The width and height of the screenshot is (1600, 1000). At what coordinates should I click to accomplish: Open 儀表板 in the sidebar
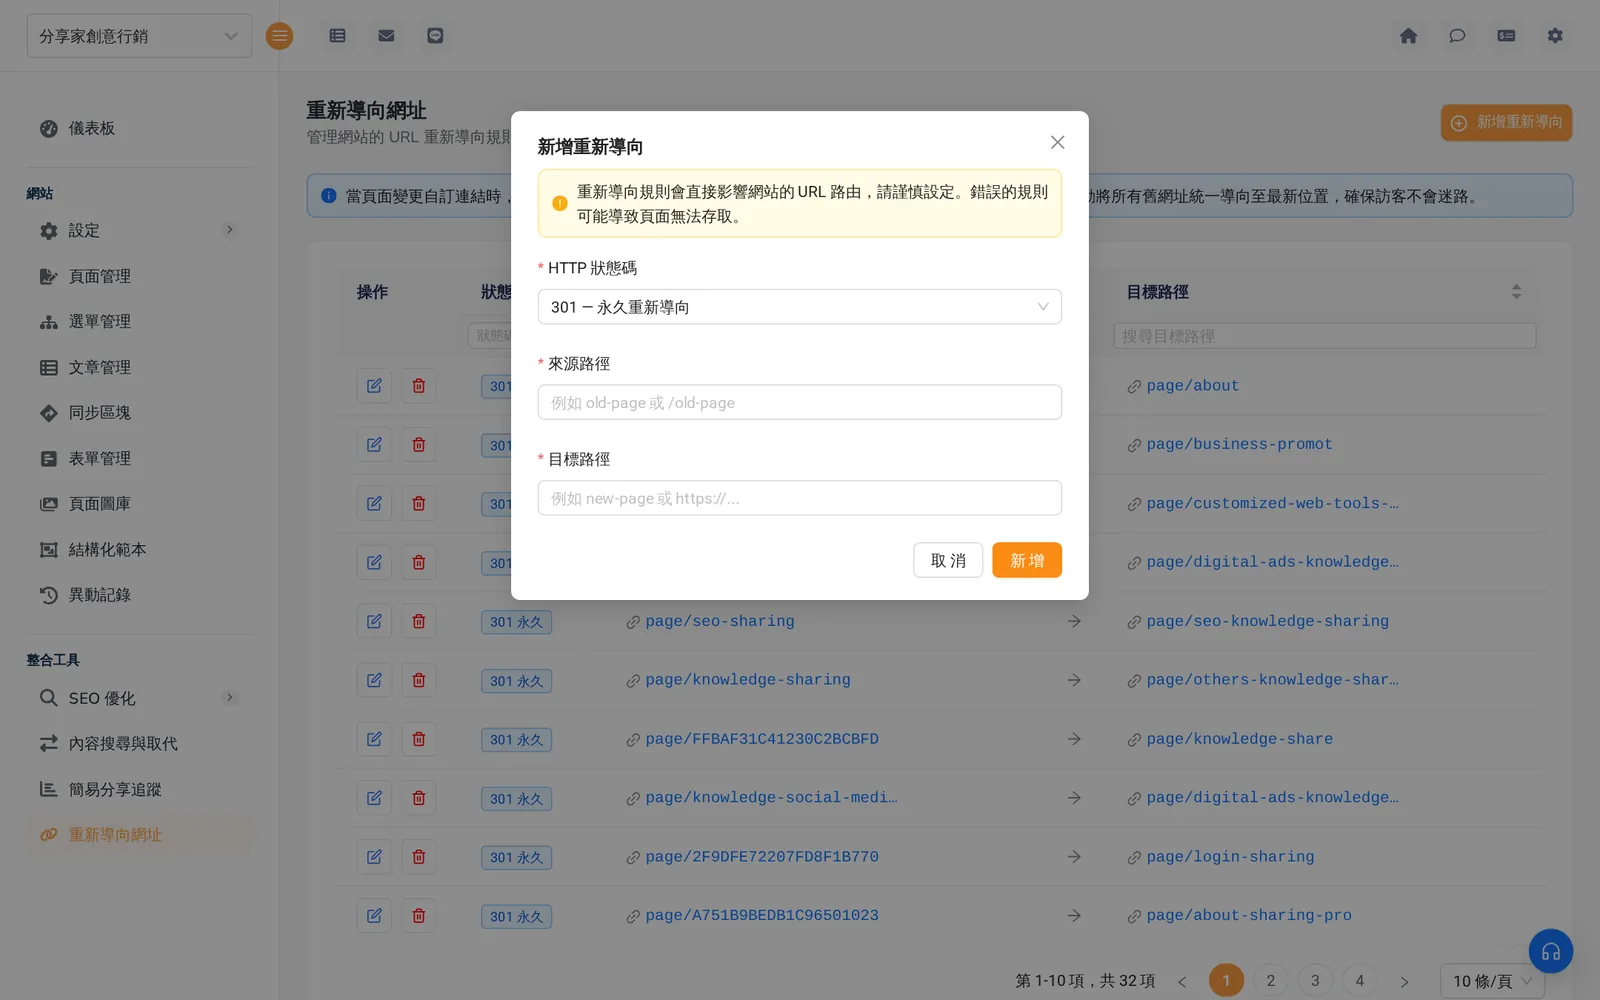click(x=139, y=128)
